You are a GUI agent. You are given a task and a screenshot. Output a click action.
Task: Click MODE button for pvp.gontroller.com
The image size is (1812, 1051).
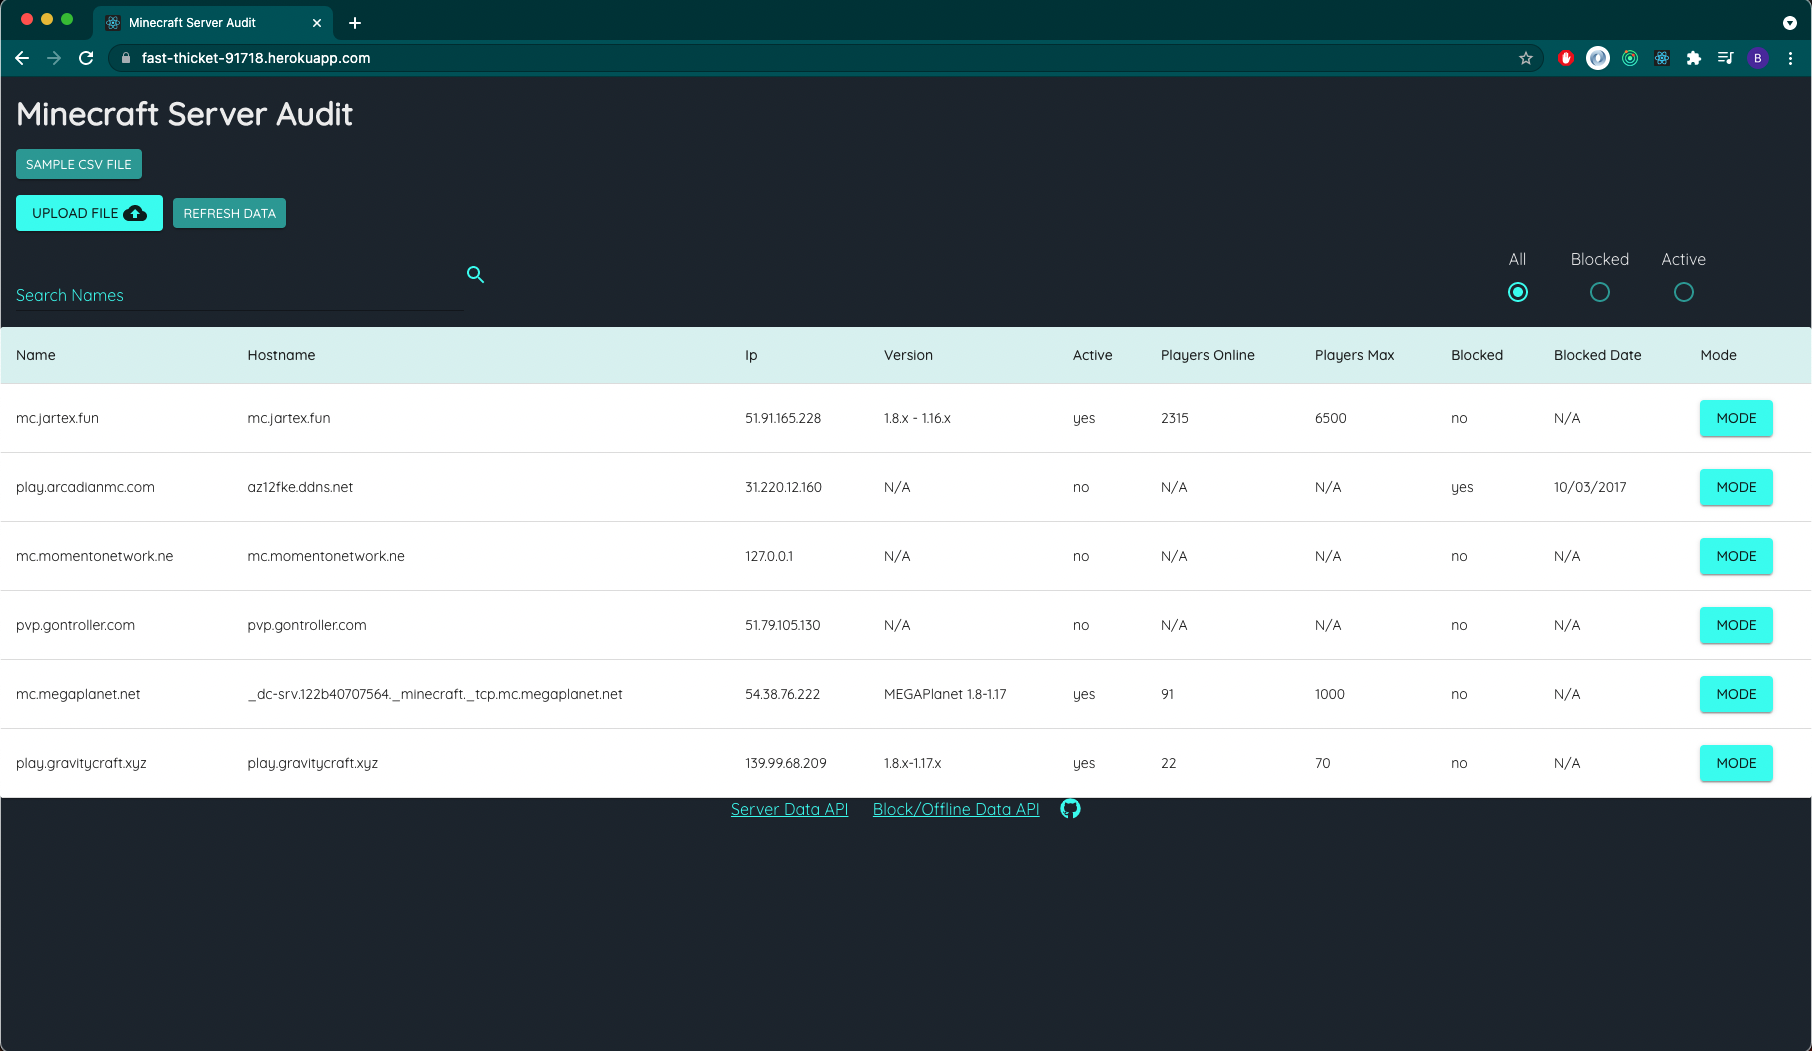point(1736,625)
